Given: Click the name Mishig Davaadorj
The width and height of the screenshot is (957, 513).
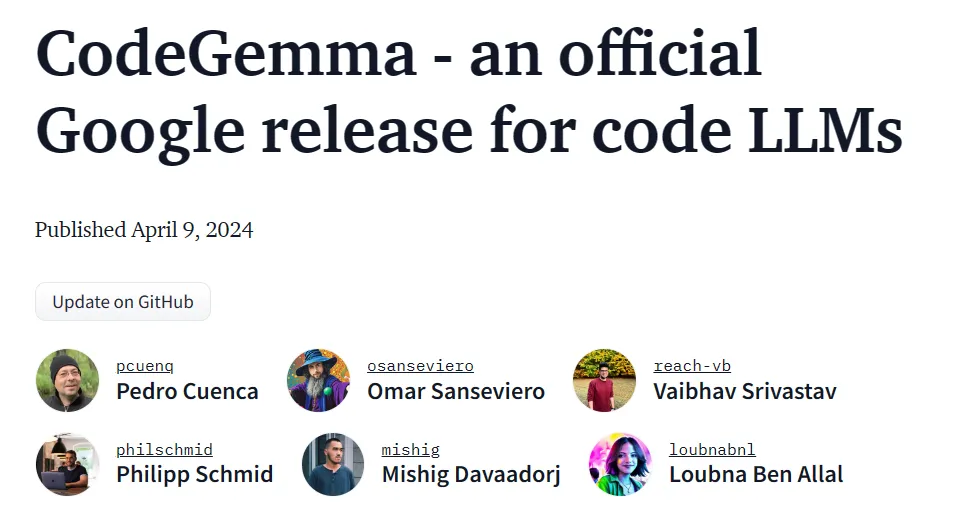Looking at the screenshot, I should 471,474.
